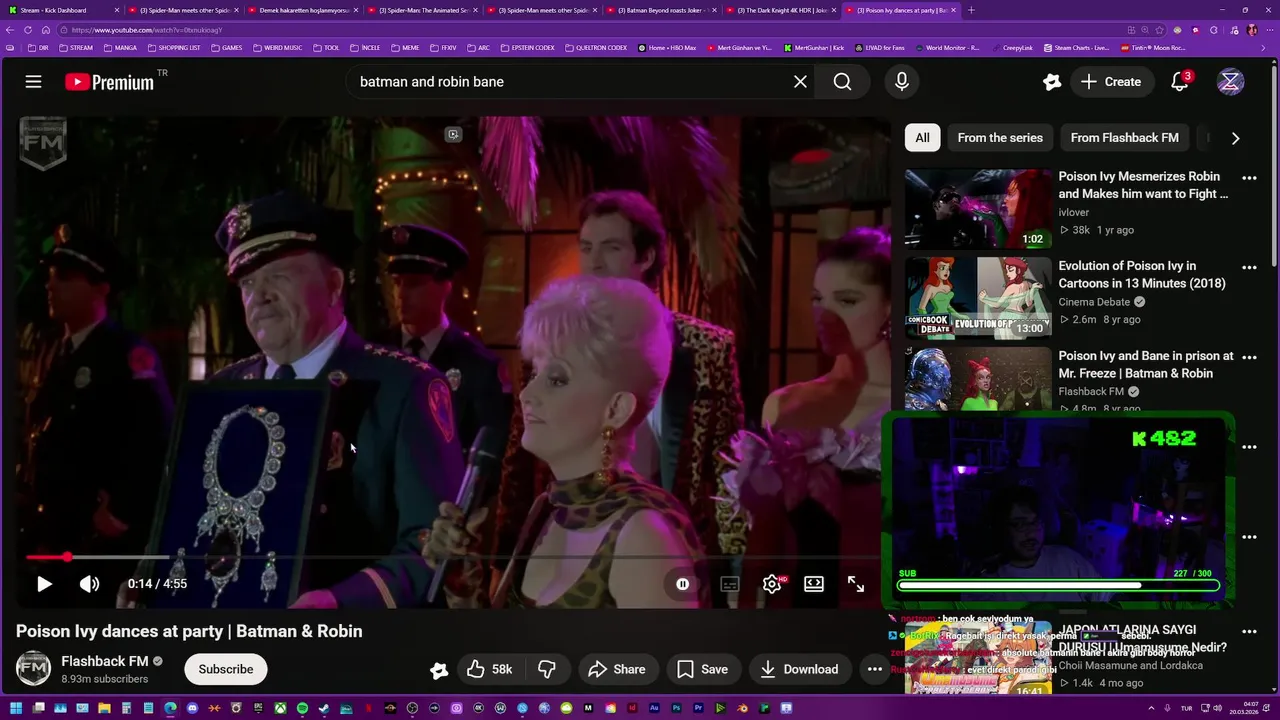
Task: Mute the video volume
Action: 90,584
